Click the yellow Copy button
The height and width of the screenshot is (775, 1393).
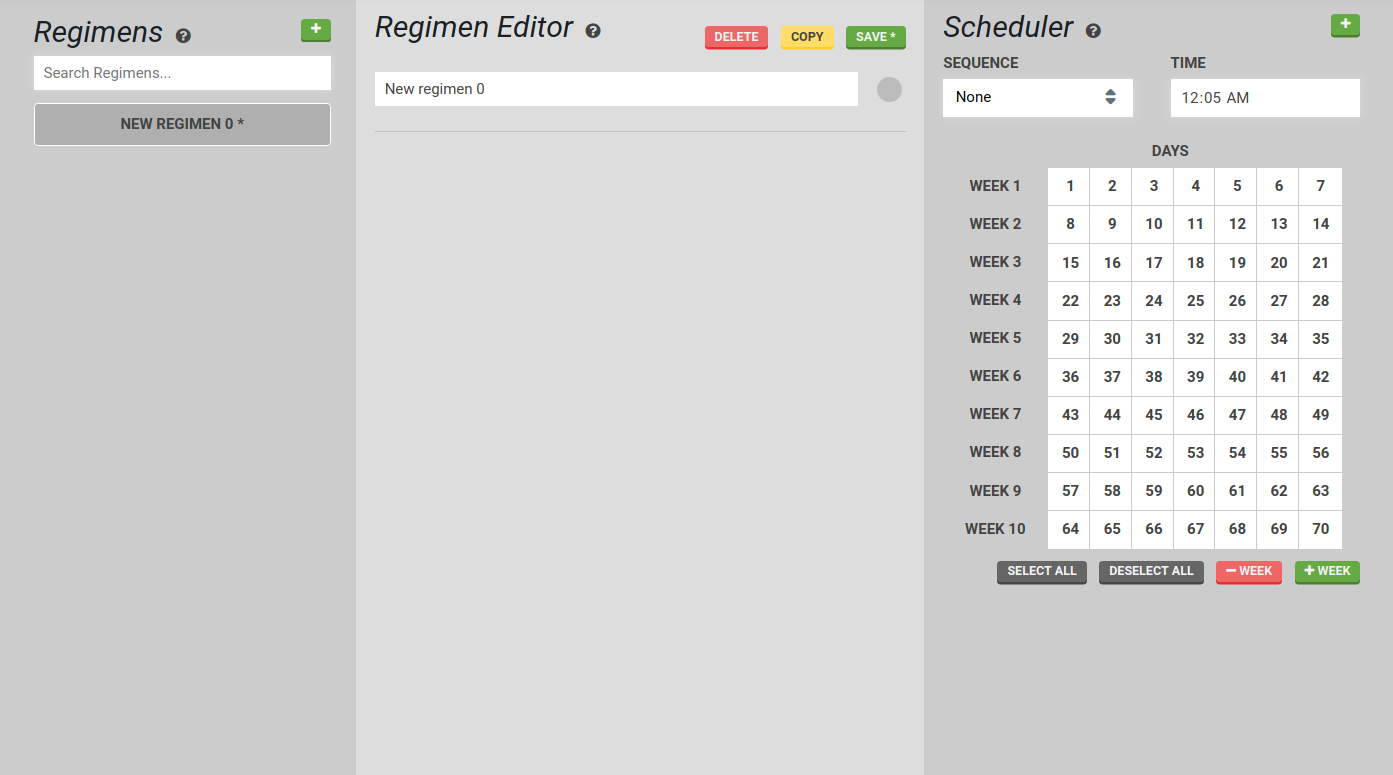807,37
